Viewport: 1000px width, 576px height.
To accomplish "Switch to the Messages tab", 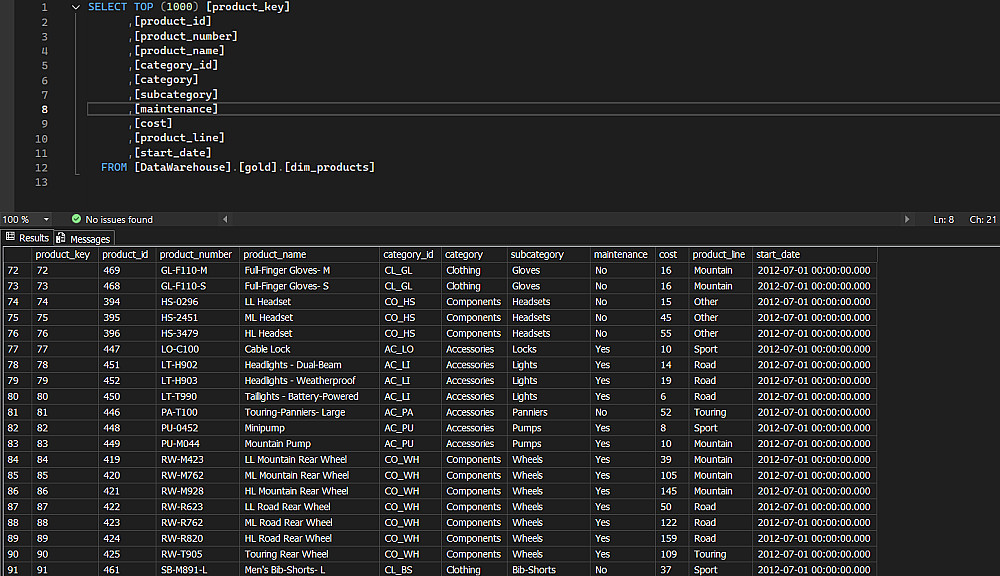I will (x=89, y=239).
